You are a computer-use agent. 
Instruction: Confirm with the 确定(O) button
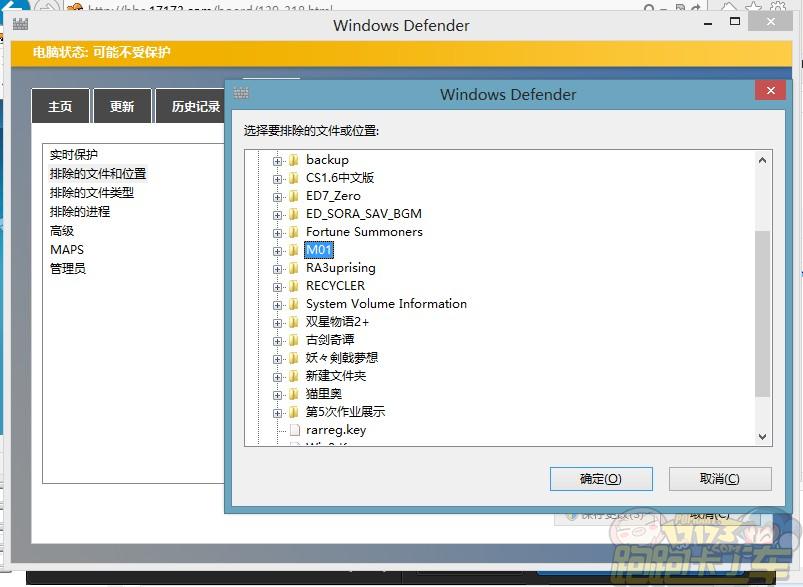click(601, 479)
